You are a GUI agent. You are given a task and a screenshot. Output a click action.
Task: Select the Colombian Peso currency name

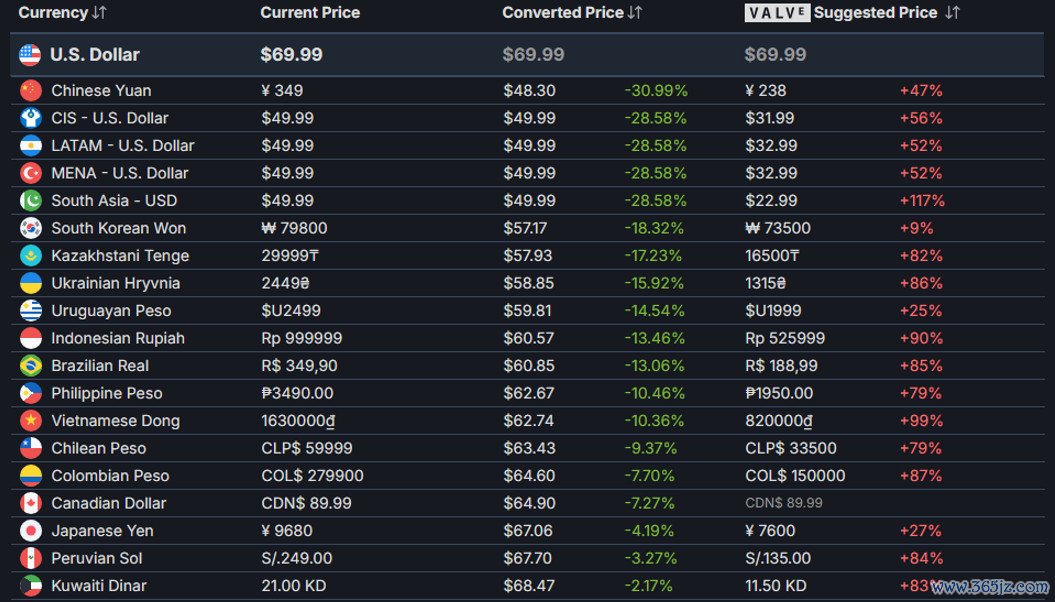[x=110, y=476]
